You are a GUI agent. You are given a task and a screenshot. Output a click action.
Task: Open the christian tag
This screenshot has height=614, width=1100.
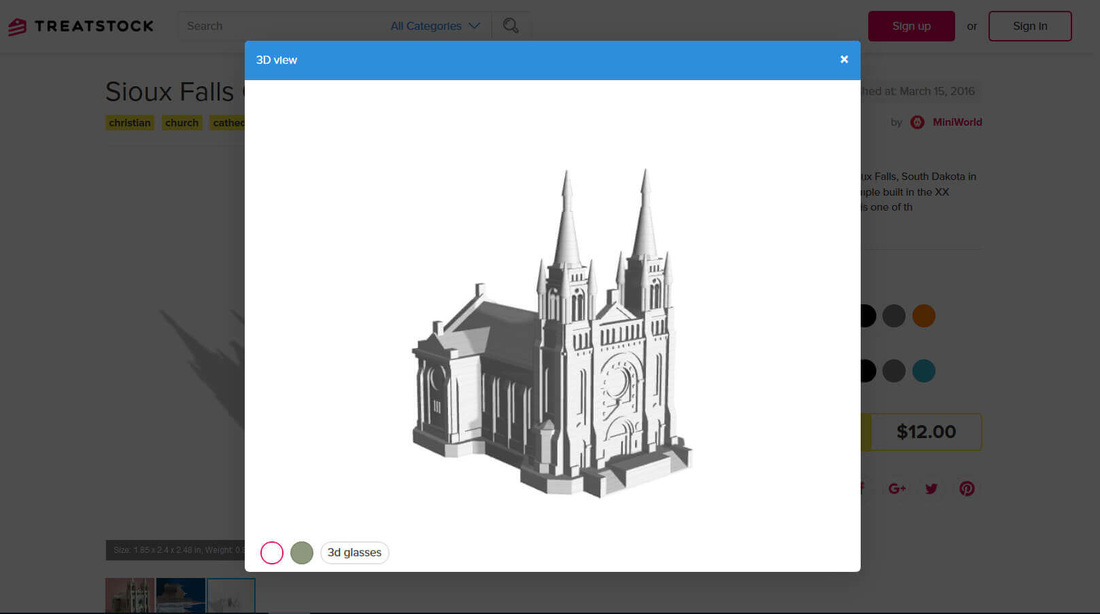tap(129, 122)
